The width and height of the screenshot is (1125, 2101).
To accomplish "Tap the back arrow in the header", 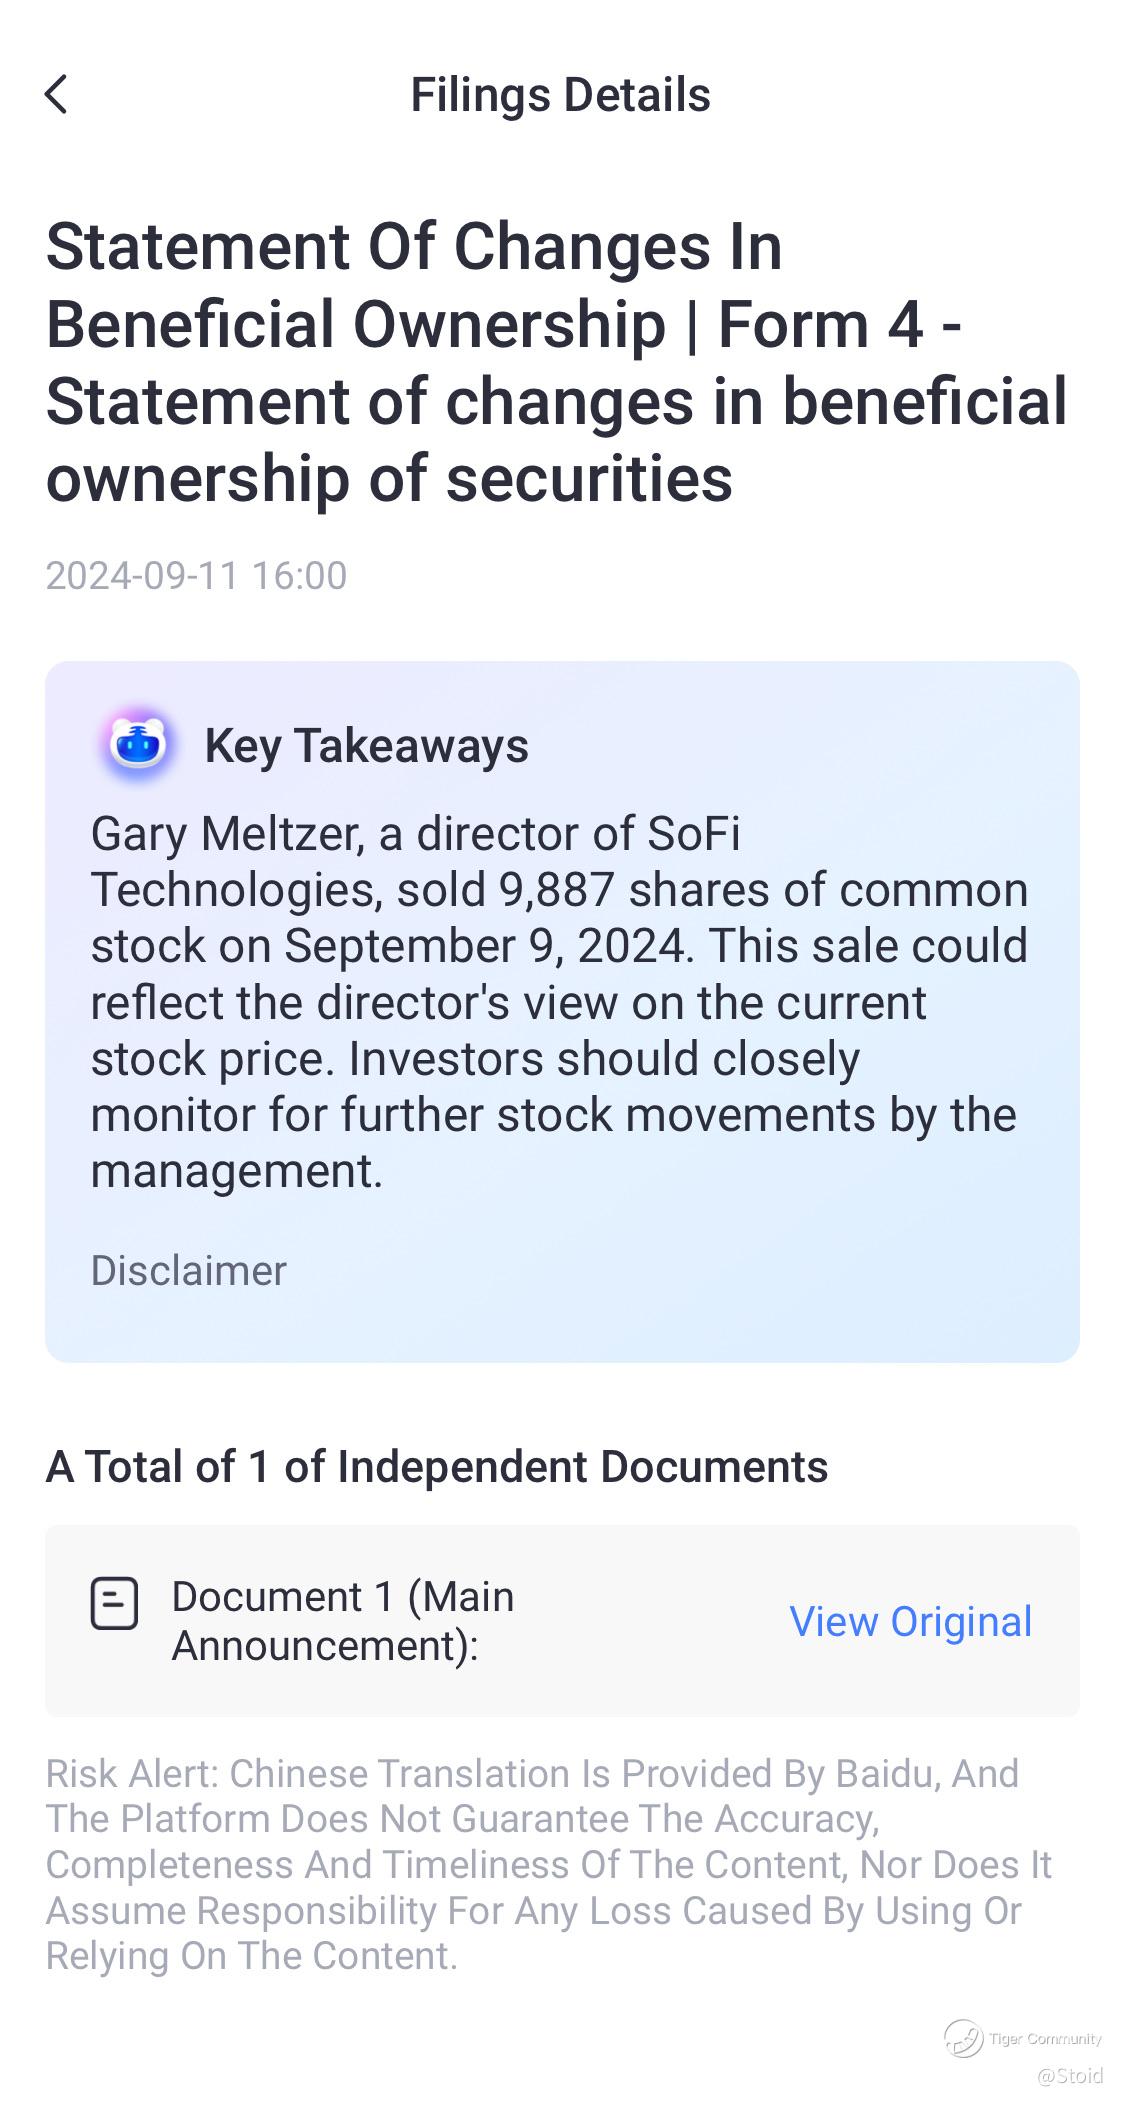I will click(57, 95).
